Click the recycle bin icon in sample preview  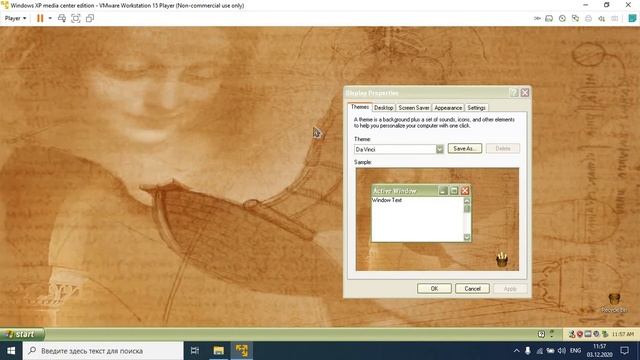click(x=502, y=260)
